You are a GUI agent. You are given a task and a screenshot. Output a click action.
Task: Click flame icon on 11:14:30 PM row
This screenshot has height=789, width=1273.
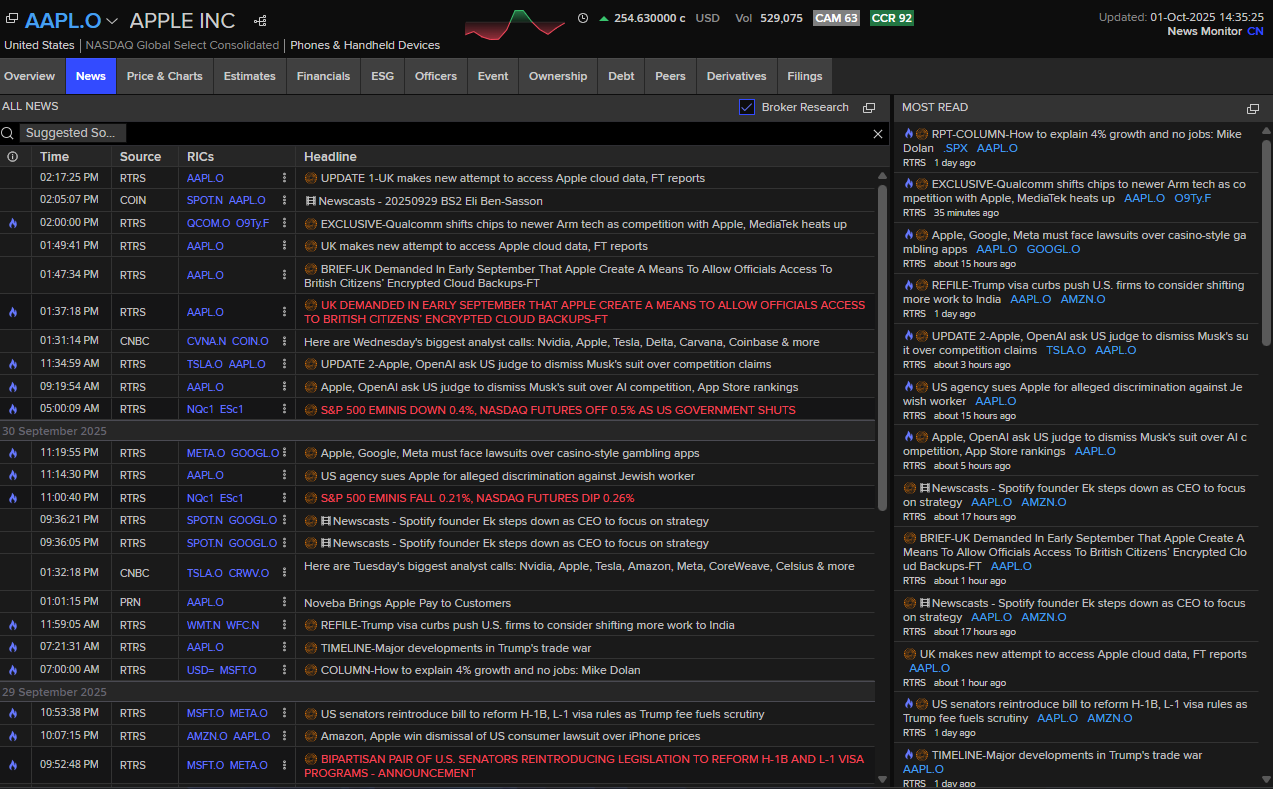[x=13, y=476]
